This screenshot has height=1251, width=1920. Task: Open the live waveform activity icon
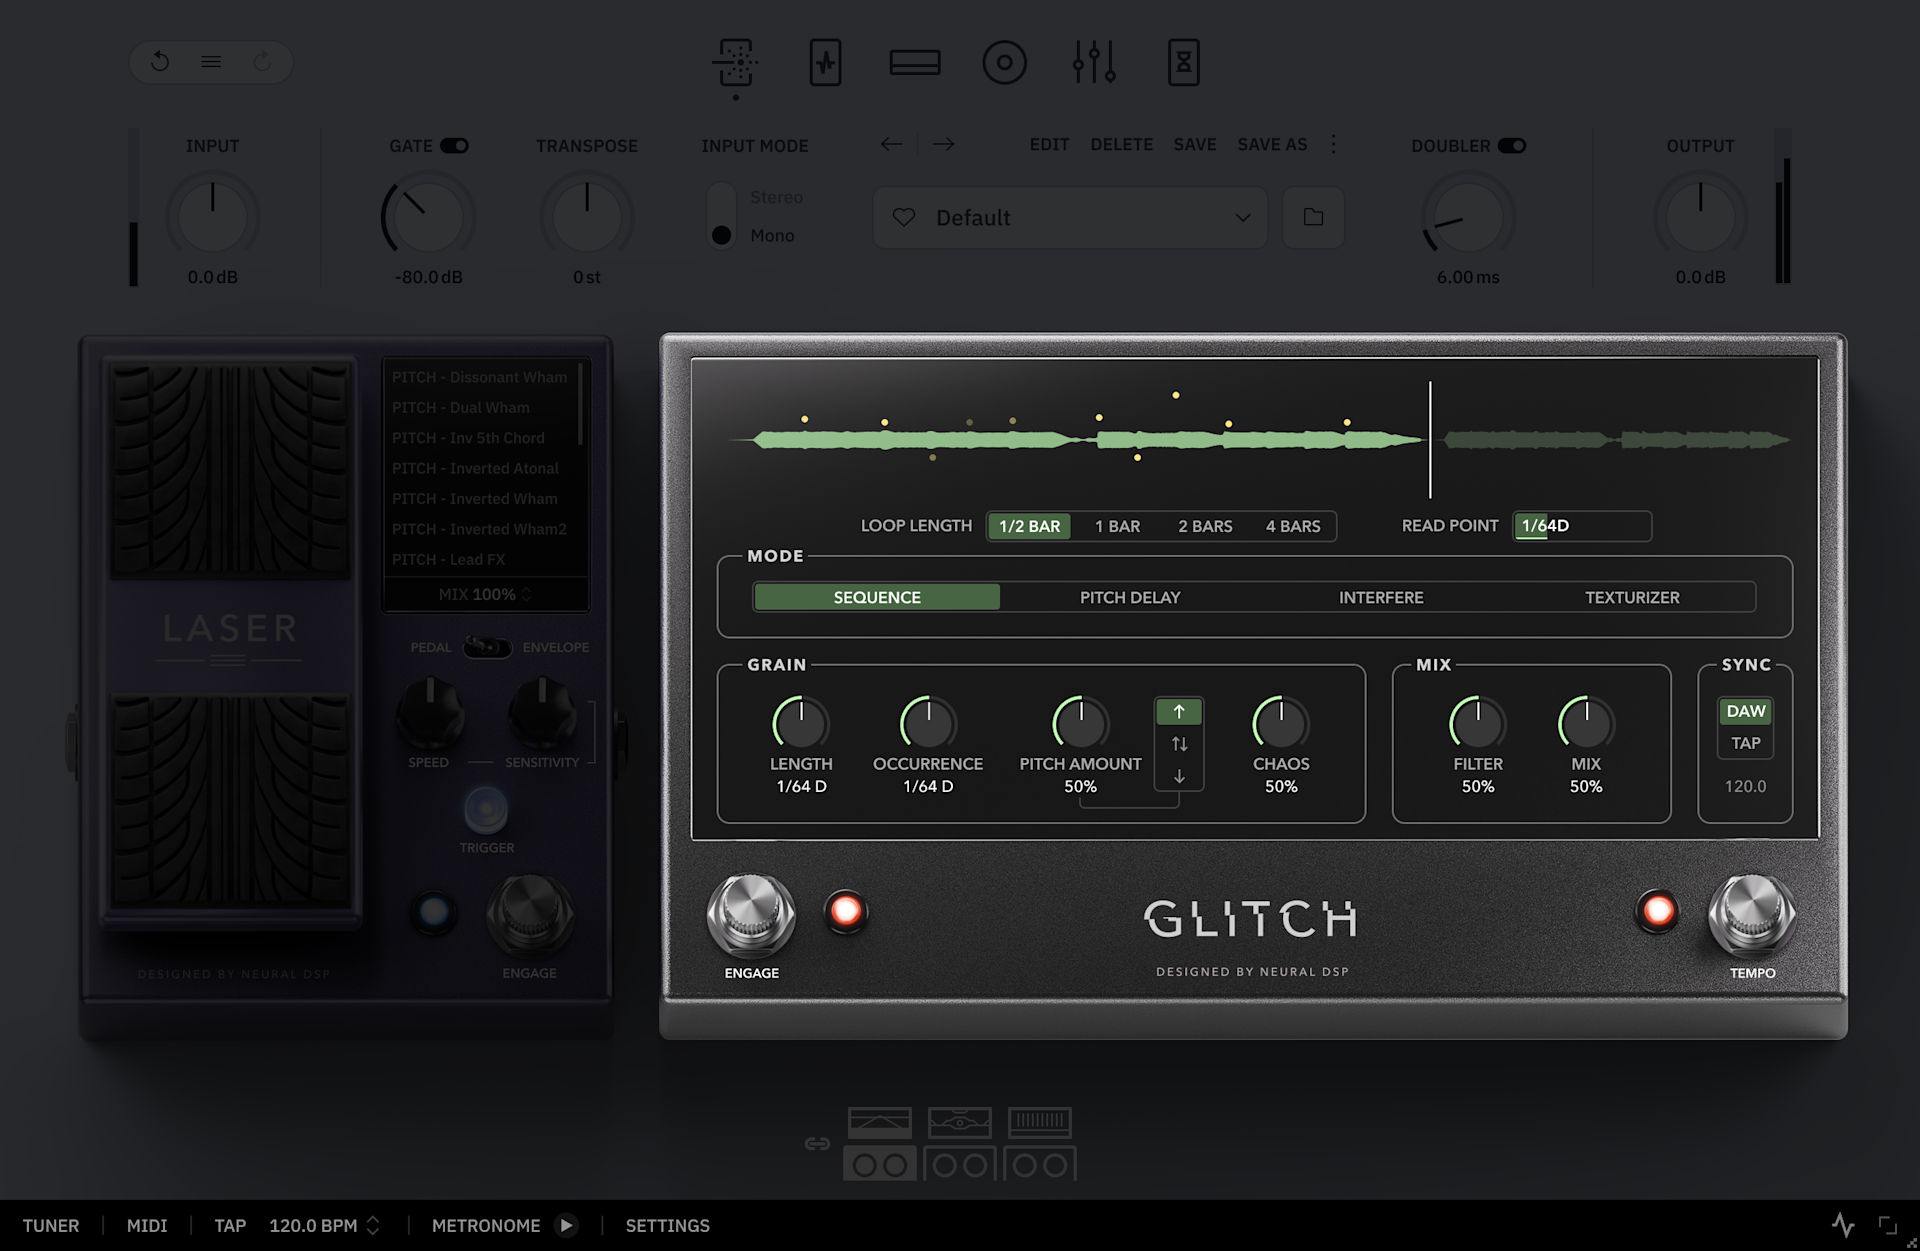tap(1843, 1225)
